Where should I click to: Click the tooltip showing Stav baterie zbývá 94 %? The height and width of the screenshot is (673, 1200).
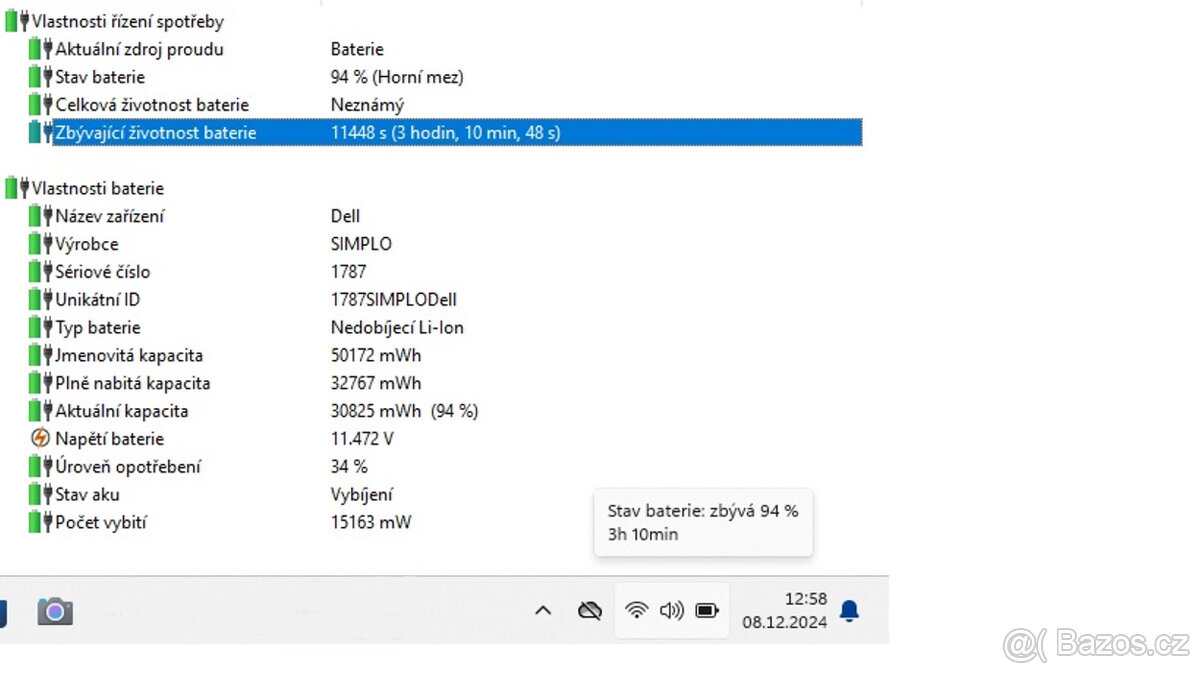[x=703, y=522]
